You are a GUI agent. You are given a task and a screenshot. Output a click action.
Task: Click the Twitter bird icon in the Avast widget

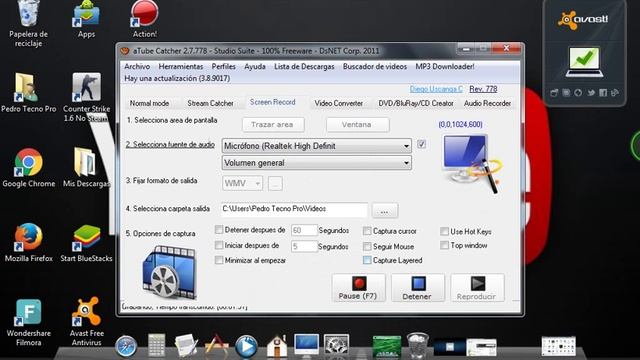(591, 93)
